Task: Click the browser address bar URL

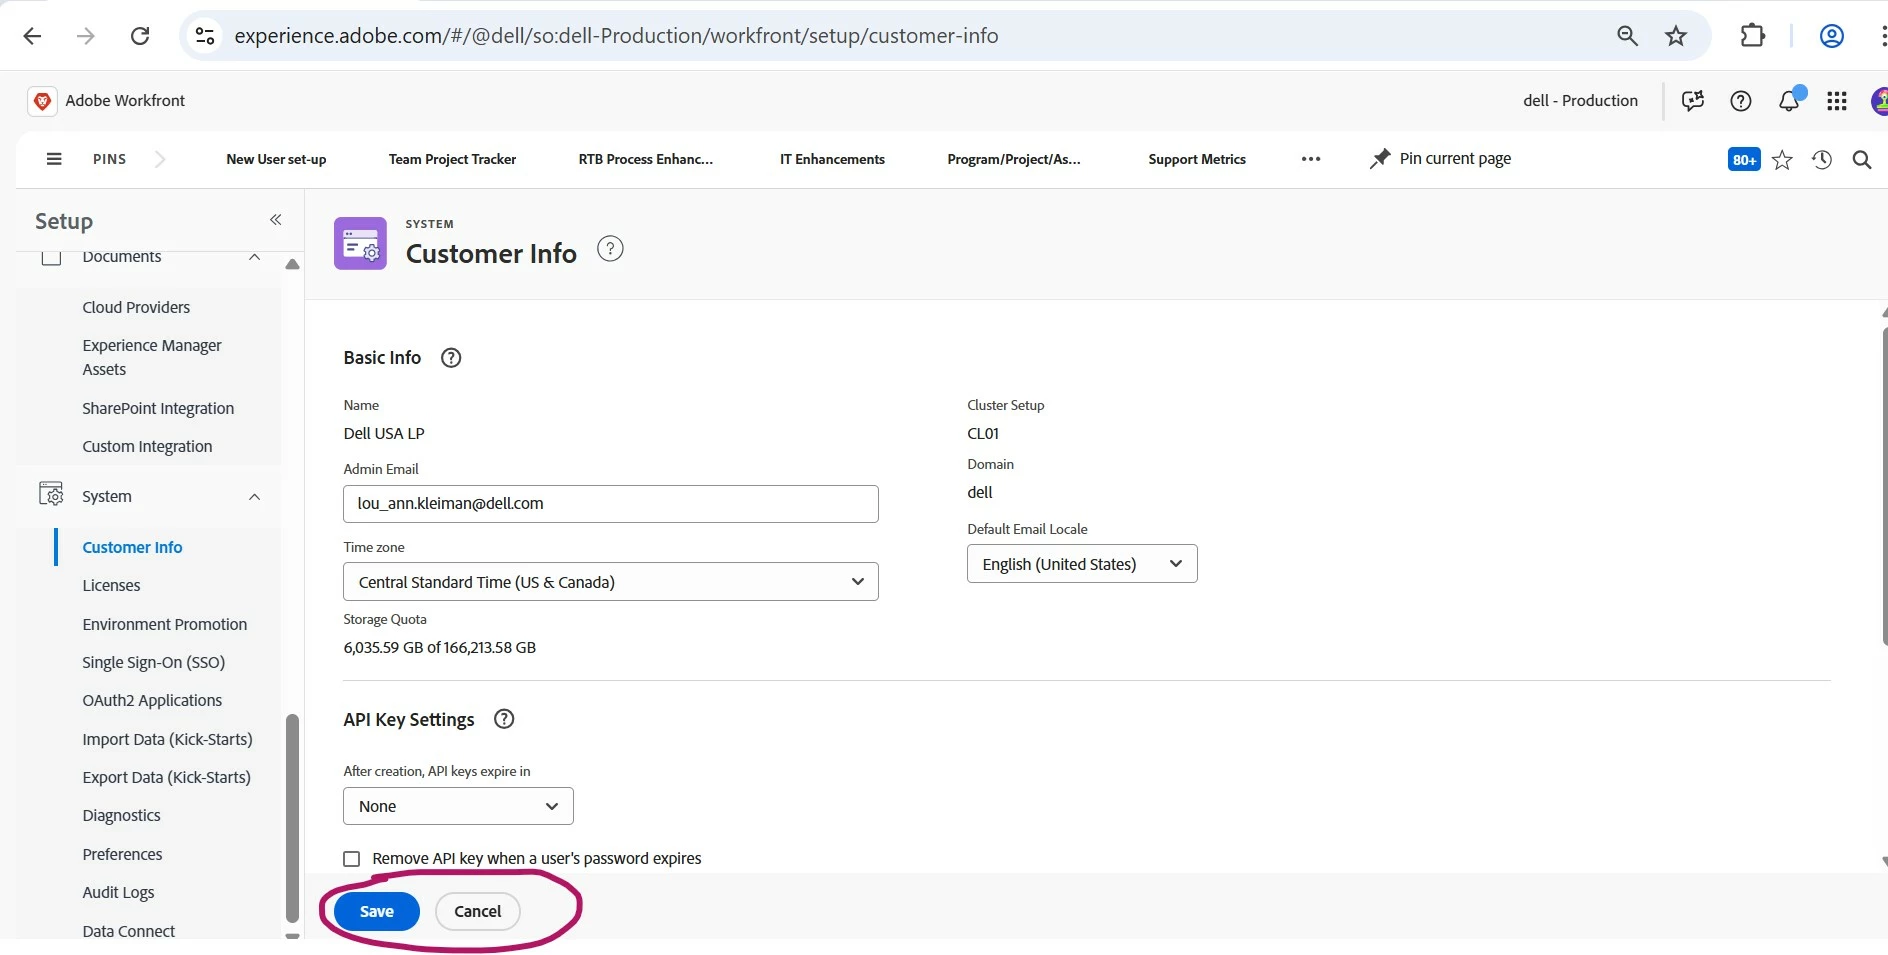Action: click(616, 36)
